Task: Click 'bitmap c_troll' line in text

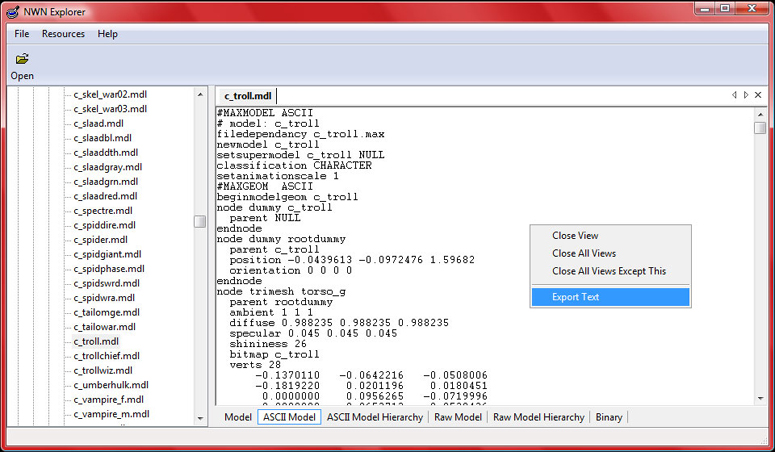Action: pos(274,354)
